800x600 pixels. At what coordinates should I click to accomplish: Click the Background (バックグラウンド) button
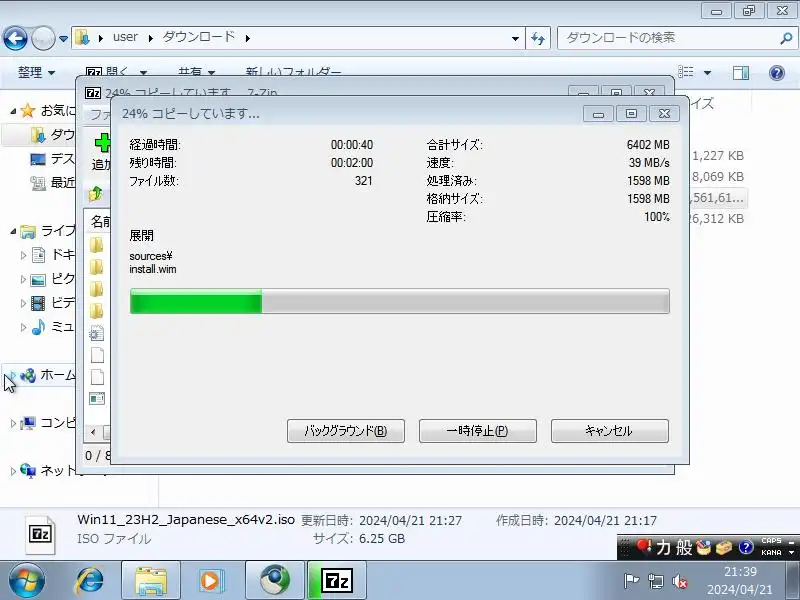[x=346, y=431]
